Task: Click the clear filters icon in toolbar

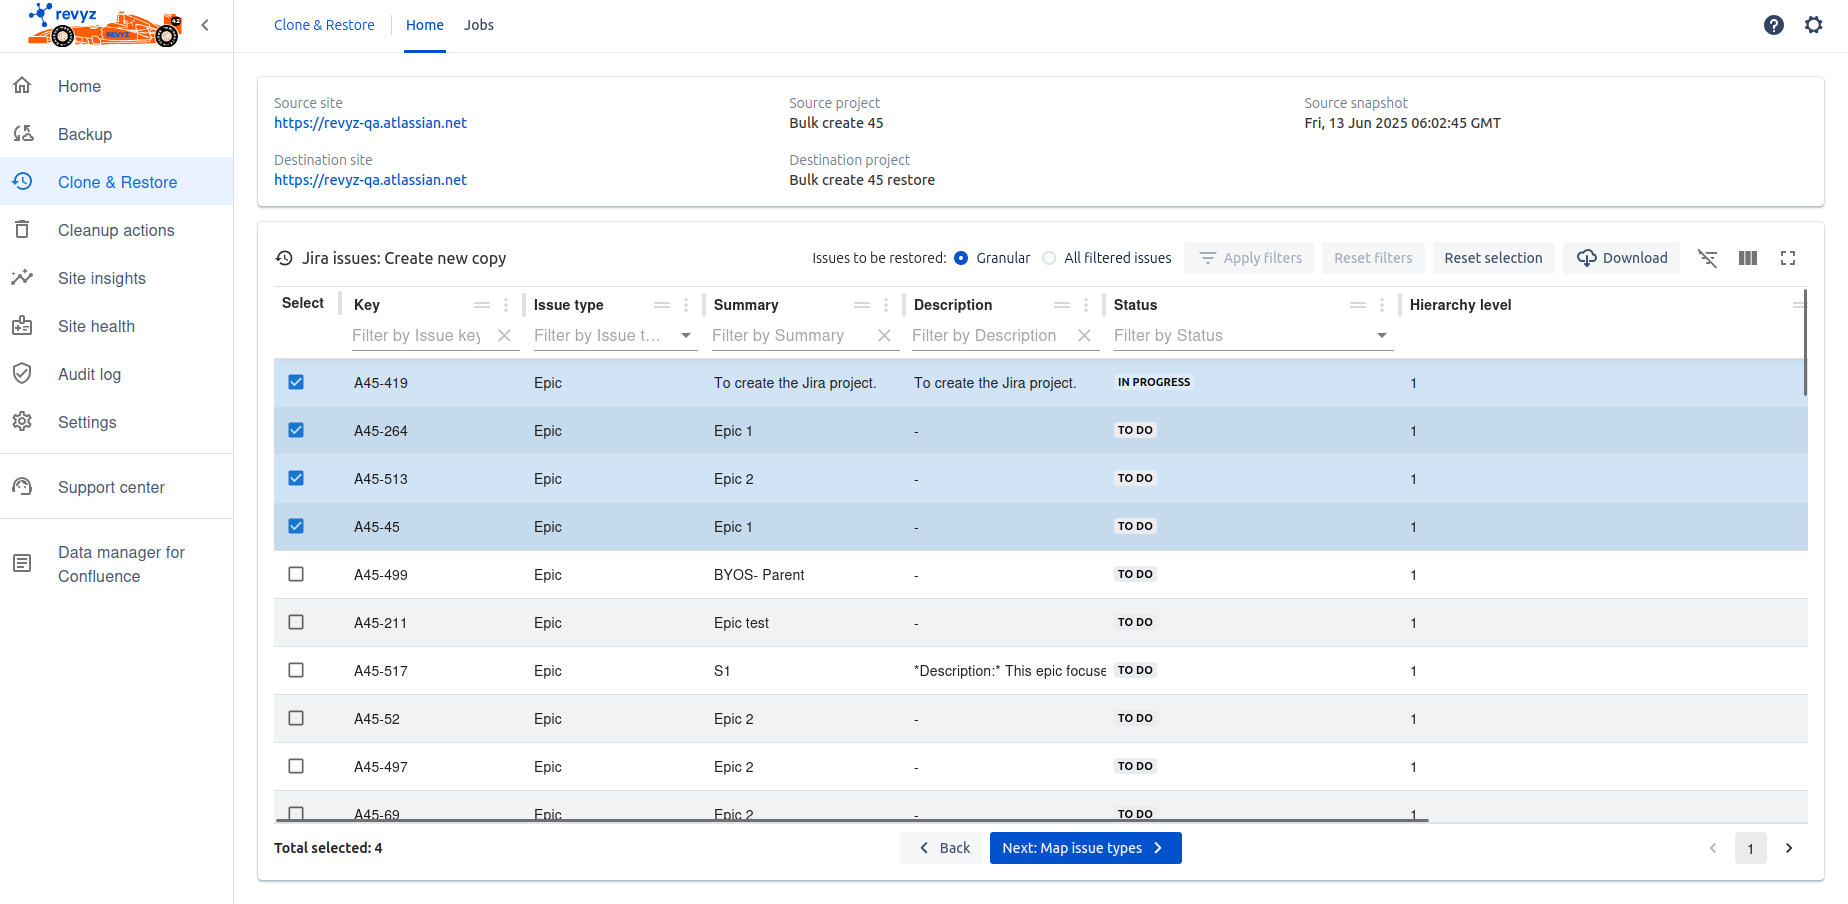Action: [x=1707, y=258]
